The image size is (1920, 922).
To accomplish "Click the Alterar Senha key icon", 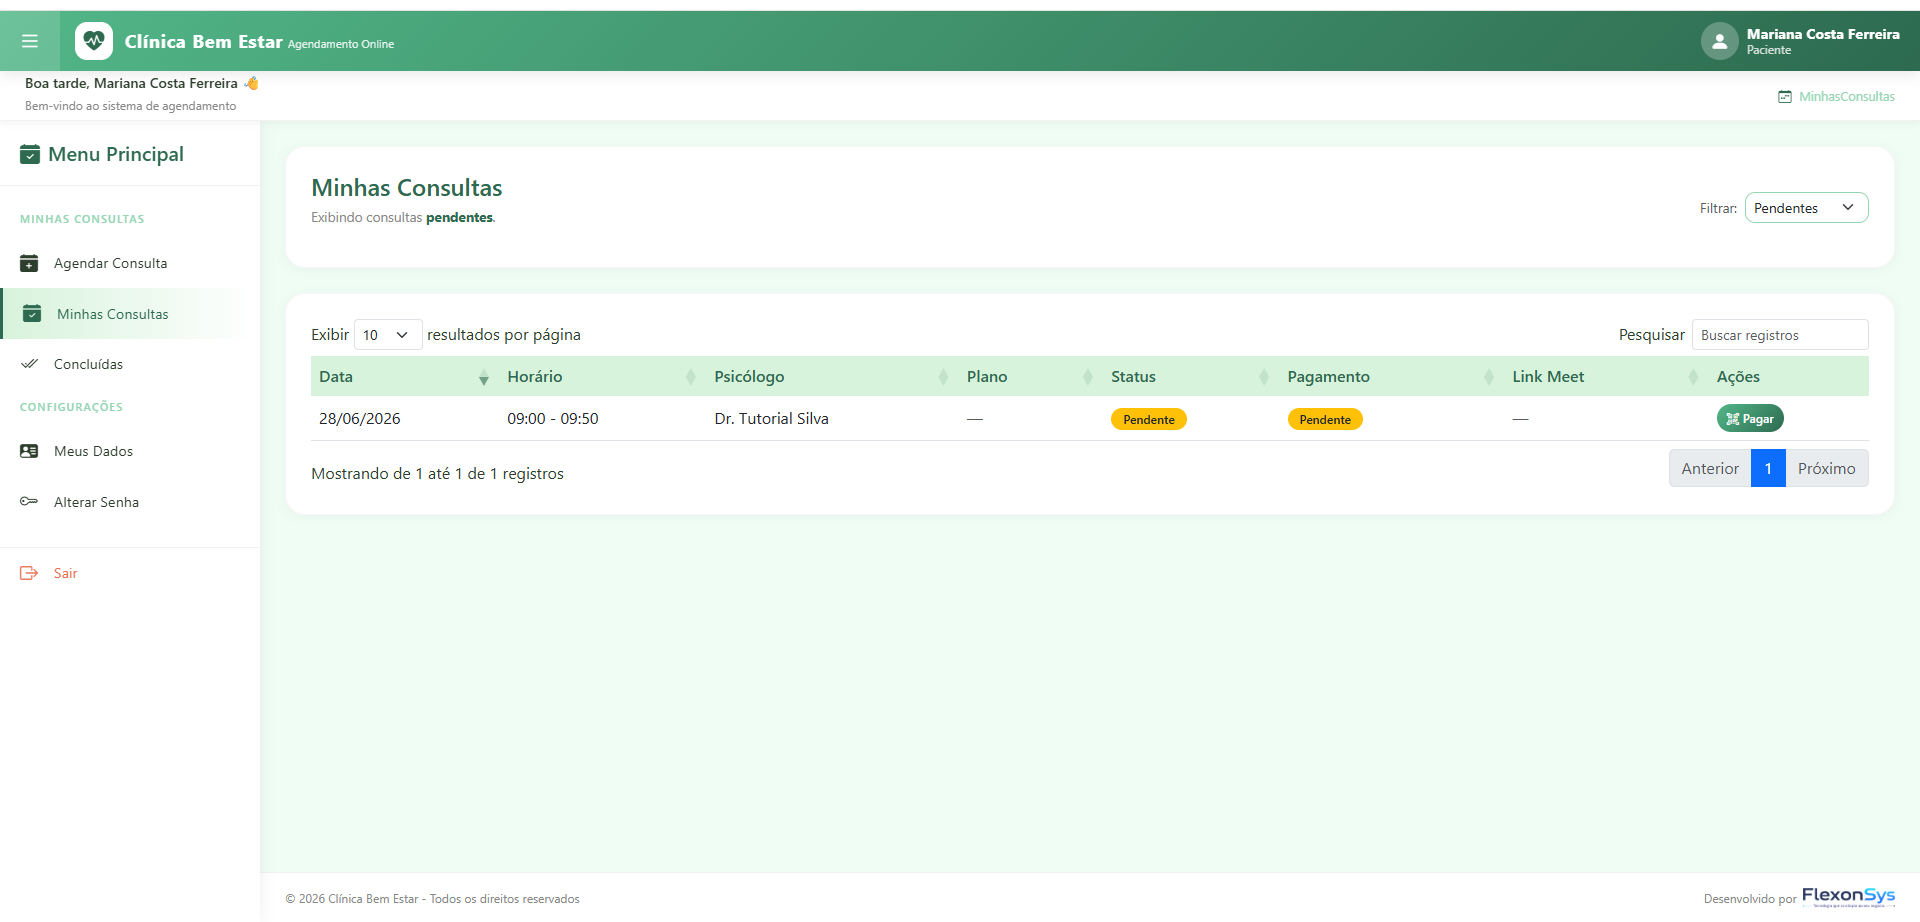I will click(x=30, y=502).
